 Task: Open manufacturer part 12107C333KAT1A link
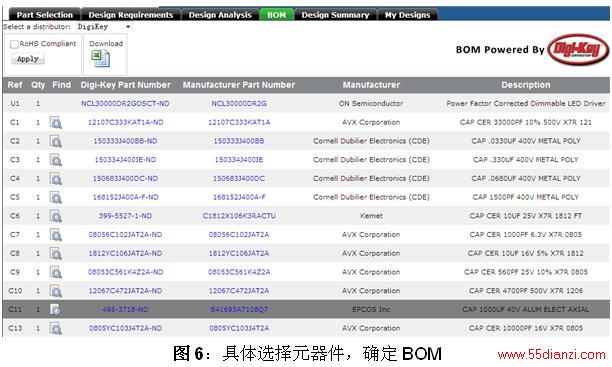(239, 122)
